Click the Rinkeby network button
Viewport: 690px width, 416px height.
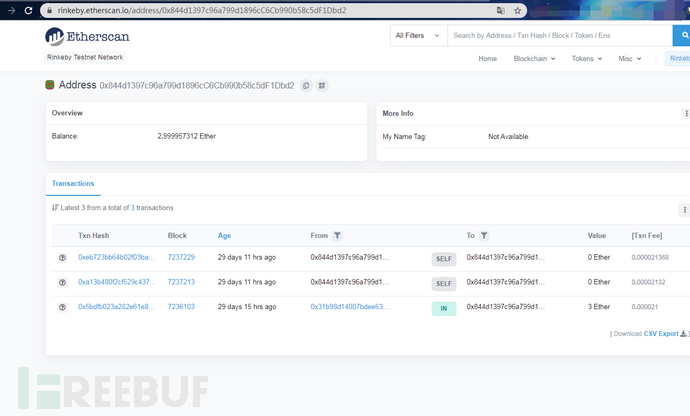point(678,59)
